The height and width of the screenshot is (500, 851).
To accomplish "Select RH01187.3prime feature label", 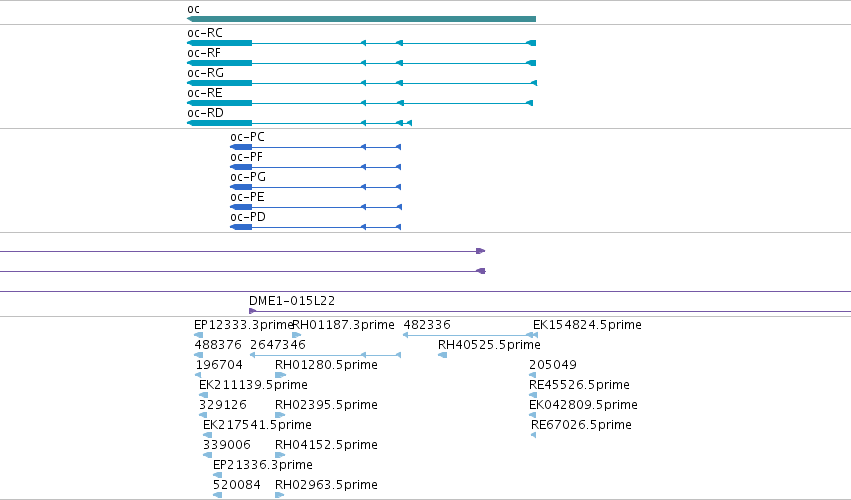I will [344, 325].
